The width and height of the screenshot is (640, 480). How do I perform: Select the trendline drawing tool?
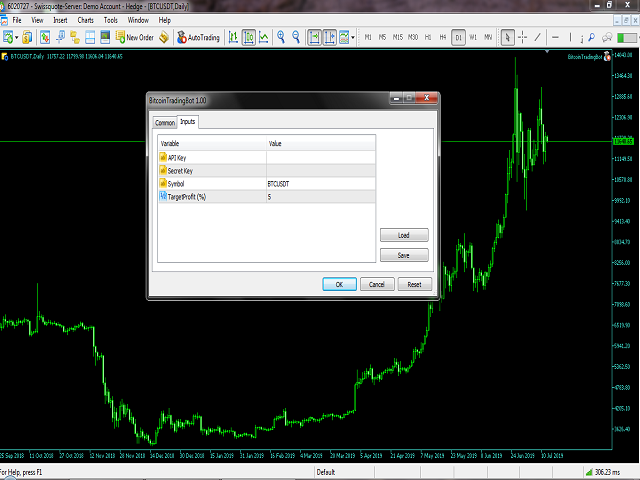[538, 37]
